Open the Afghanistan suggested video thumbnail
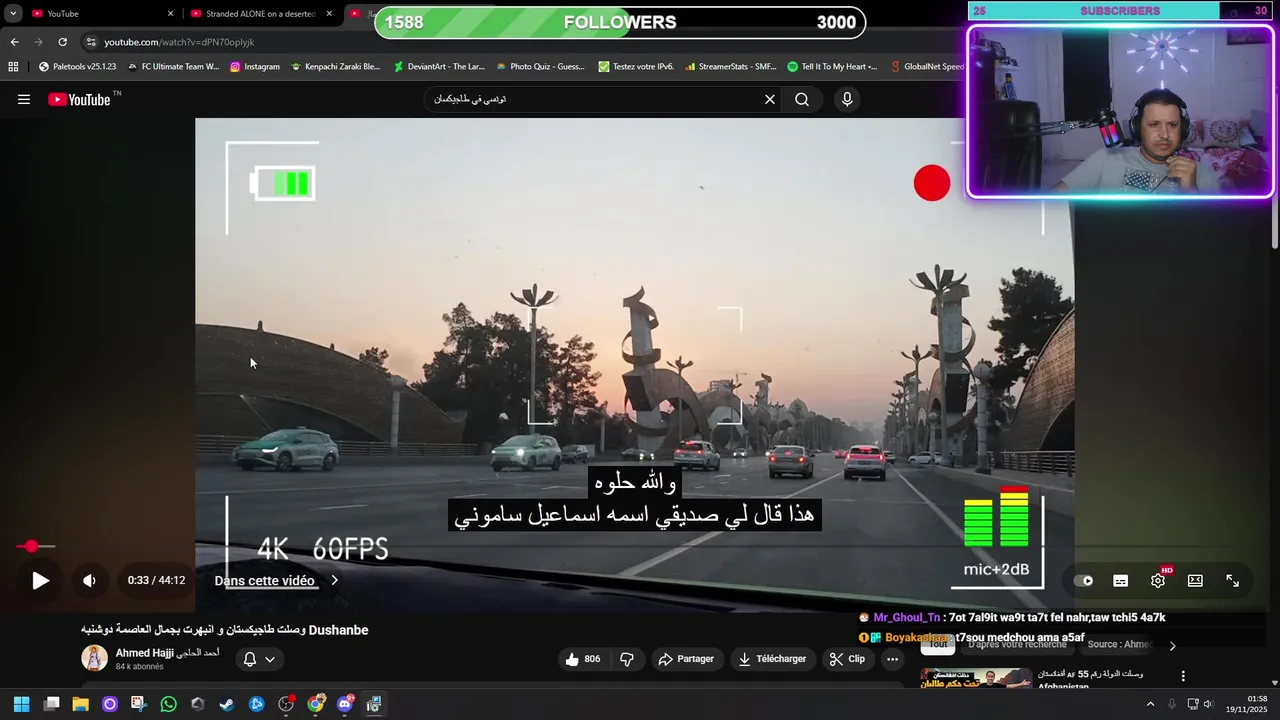The image size is (1280, 720). pos(976,678)
